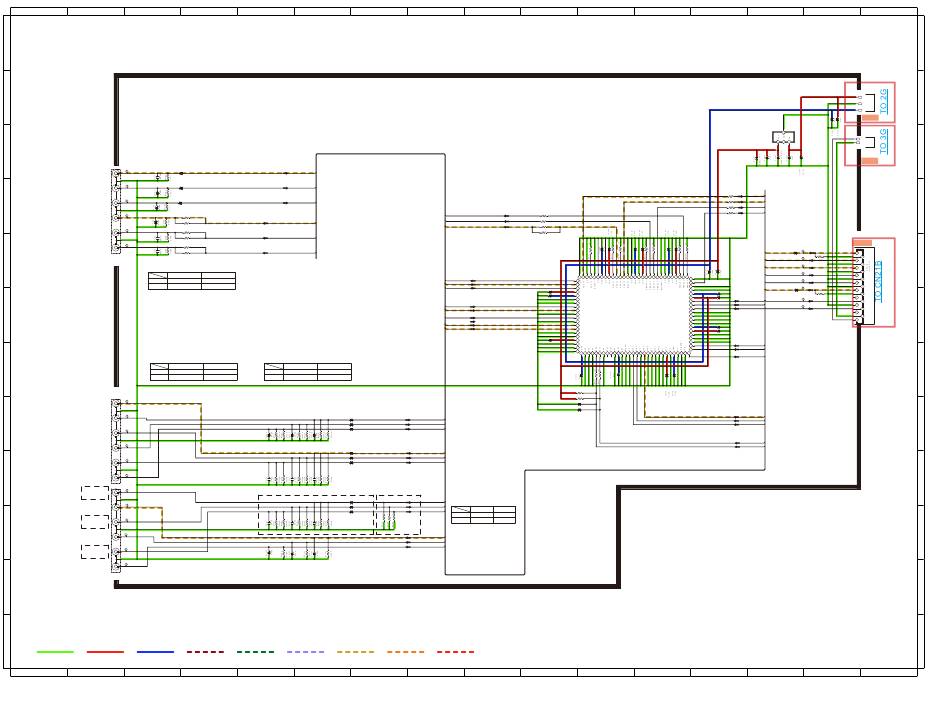This screenshot has height=702, width=950.
Task: Click the solid green line legend sample
Action: 55,652
